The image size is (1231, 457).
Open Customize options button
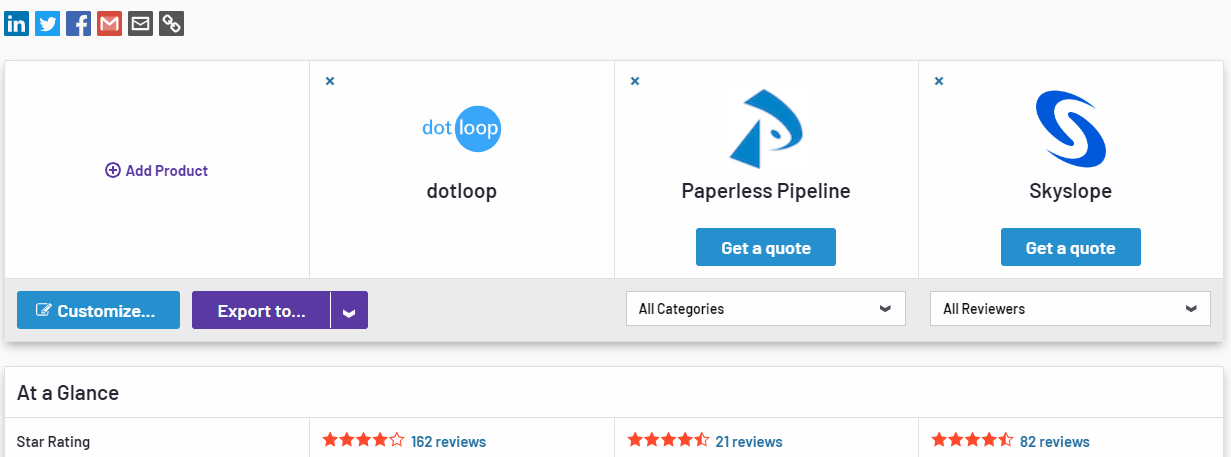point(98,311)
